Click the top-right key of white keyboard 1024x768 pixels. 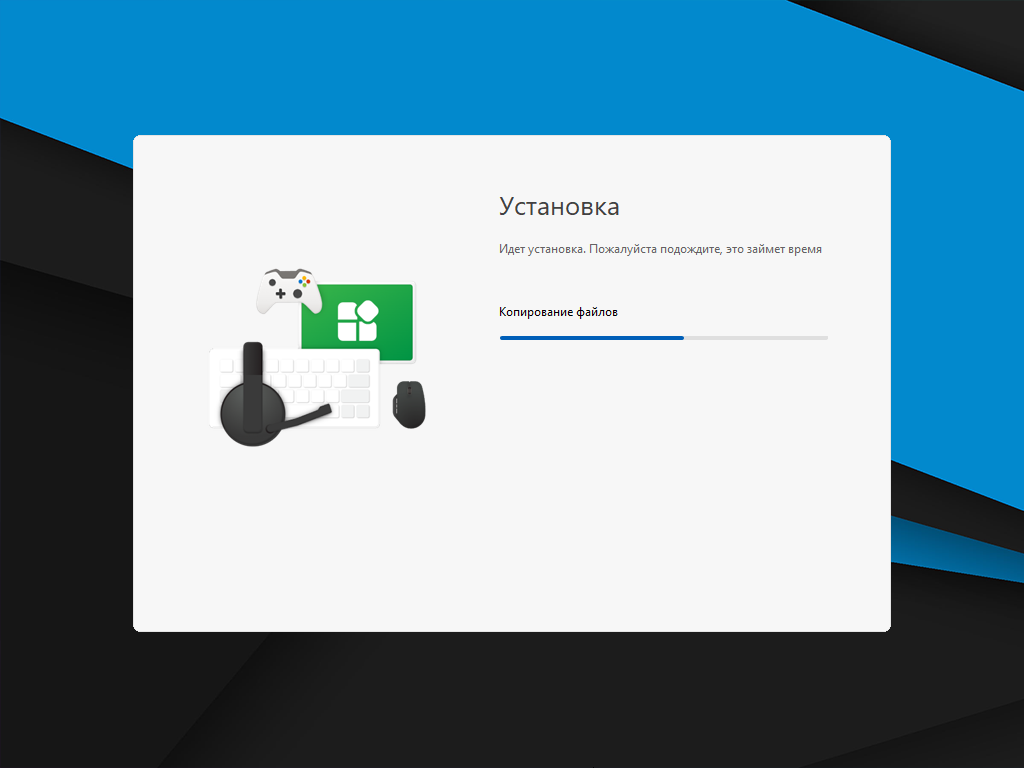(x=364, y=366)
